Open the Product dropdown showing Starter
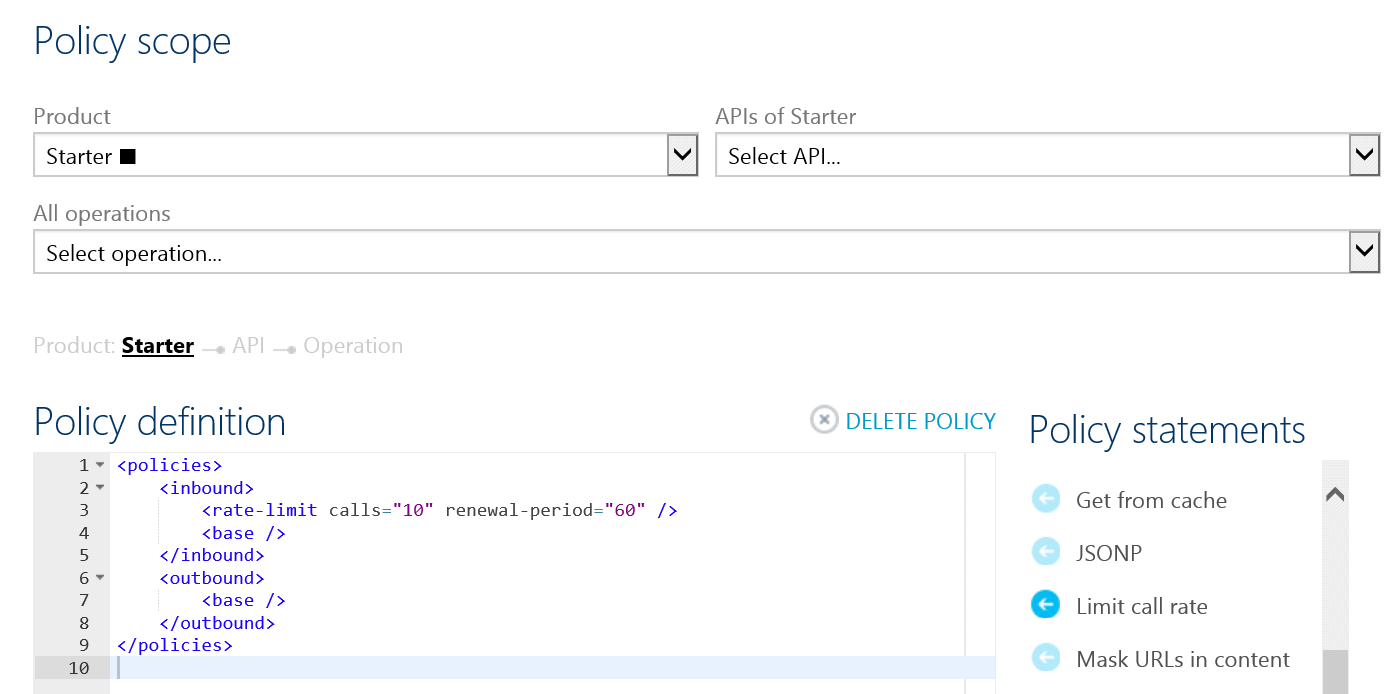The width and height of the screenshot is (1394, 694). pos(365,155)
